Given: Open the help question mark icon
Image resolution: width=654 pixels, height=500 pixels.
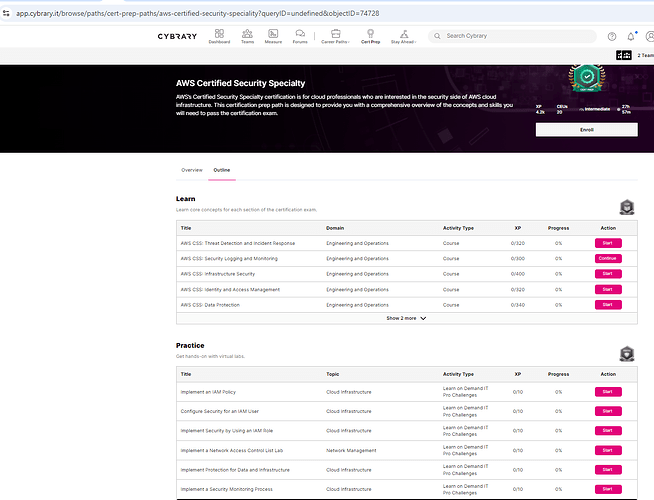Looking at the screenshot, I should [612, 36].
